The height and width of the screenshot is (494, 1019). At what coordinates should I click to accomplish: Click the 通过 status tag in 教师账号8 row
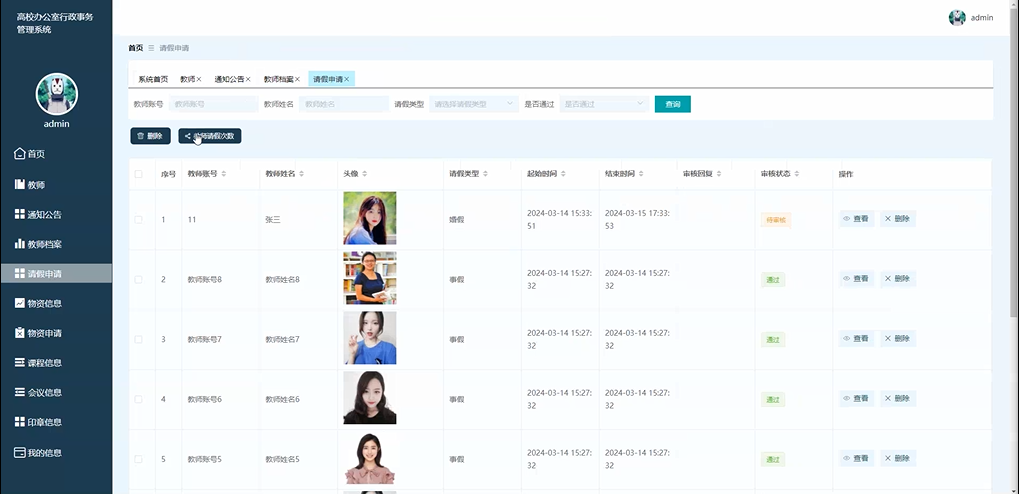click(773, 280)
